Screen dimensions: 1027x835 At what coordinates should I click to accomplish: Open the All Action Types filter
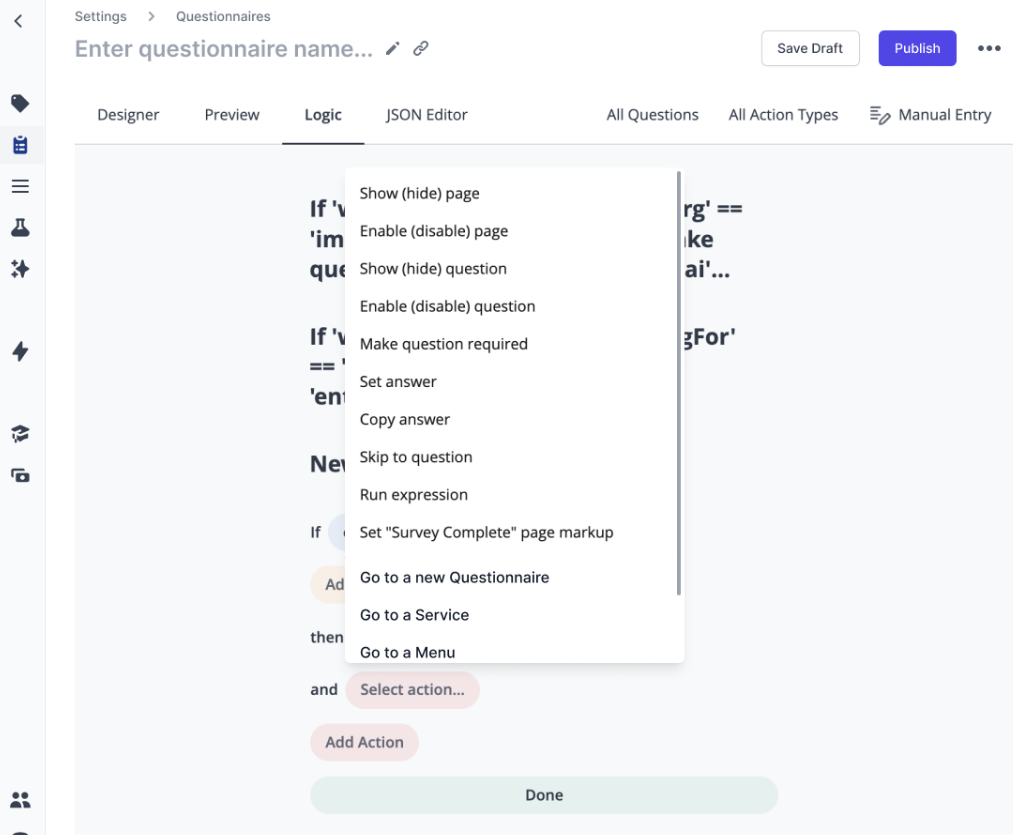tap(783, 114)
